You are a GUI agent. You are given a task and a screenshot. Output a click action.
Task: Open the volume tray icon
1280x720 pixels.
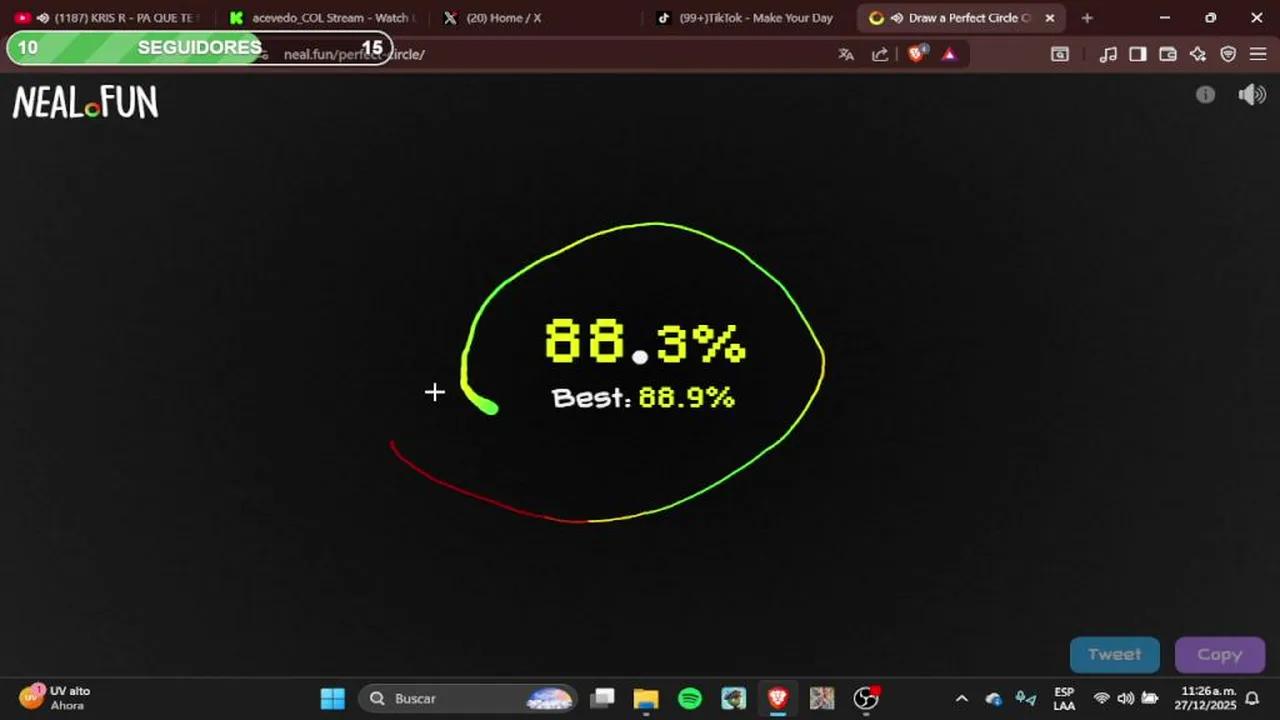coord(1125,698)
